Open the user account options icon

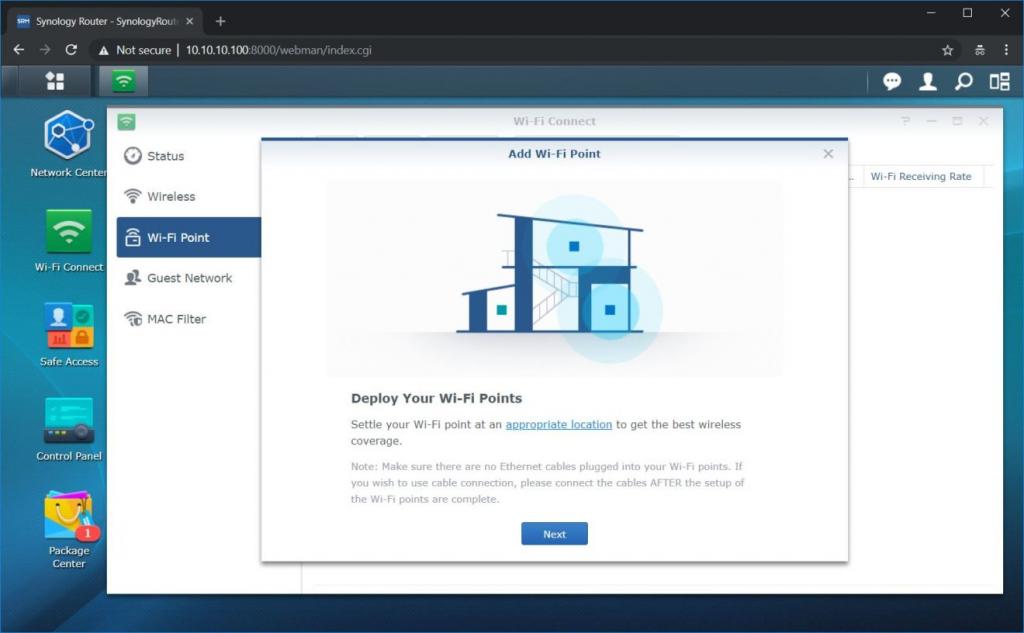(x=928, y=82)
